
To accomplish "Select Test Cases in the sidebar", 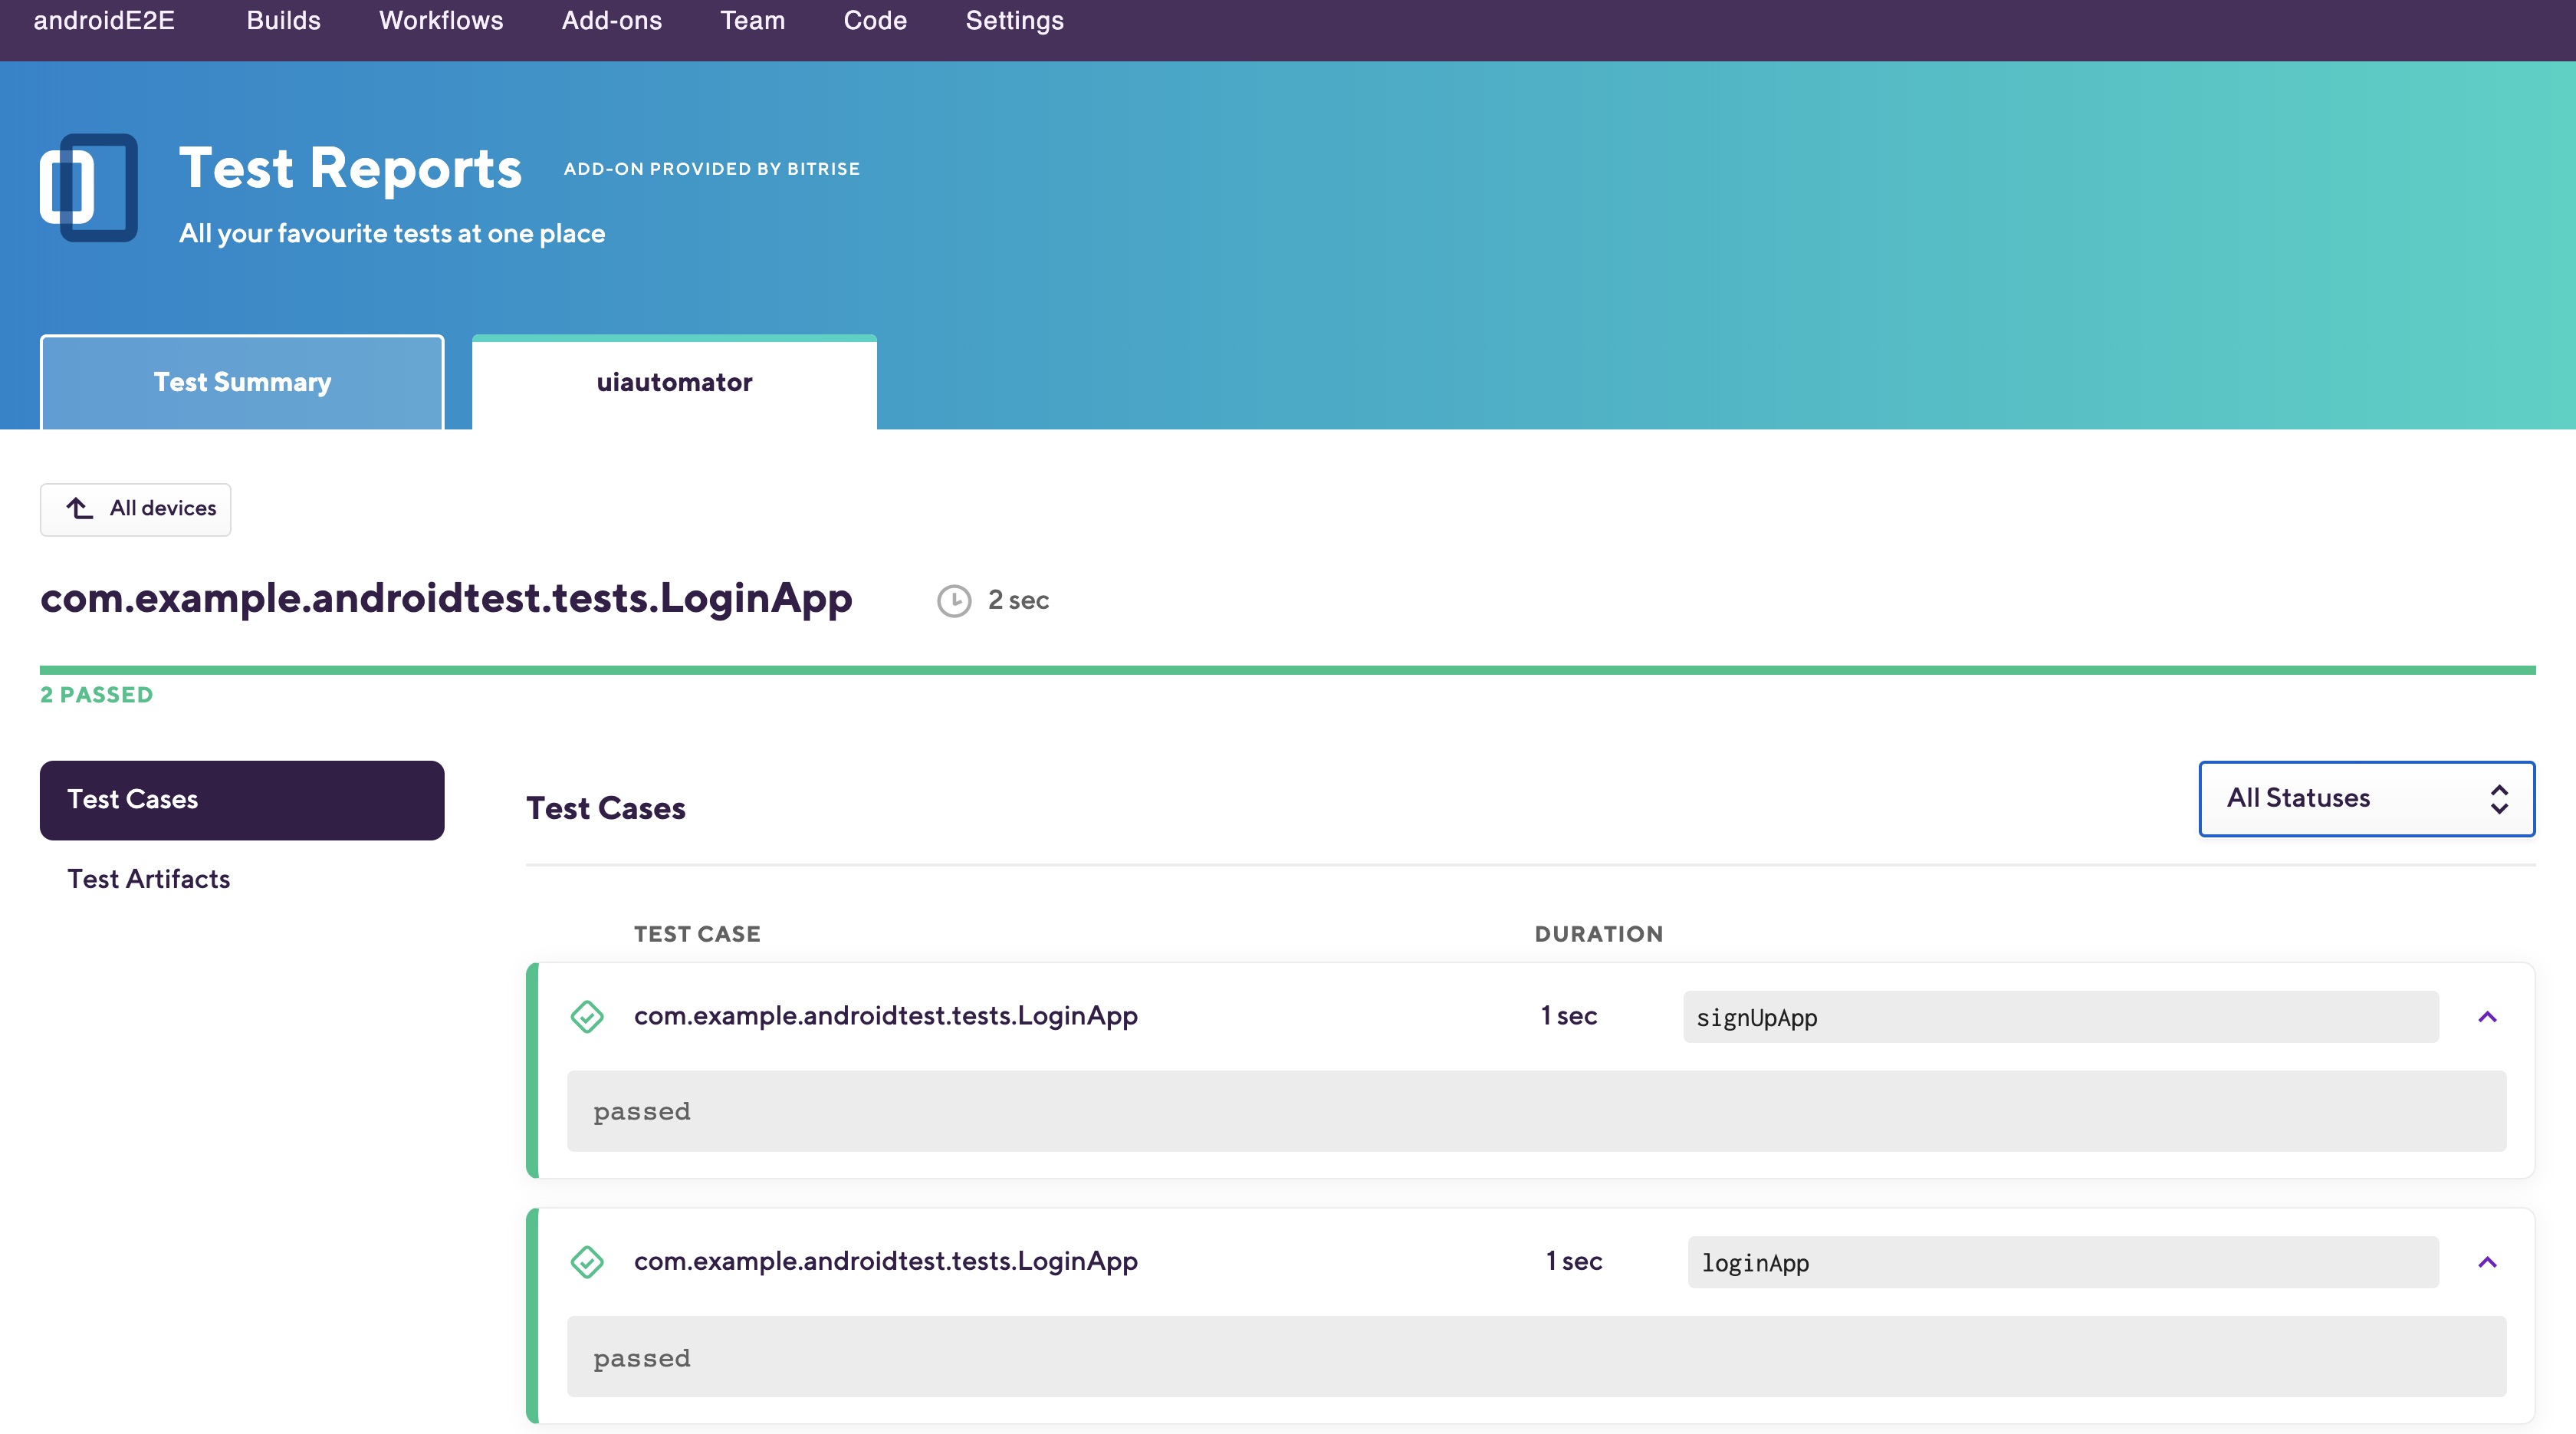I will pyautogui.click(x=242, y=800).
